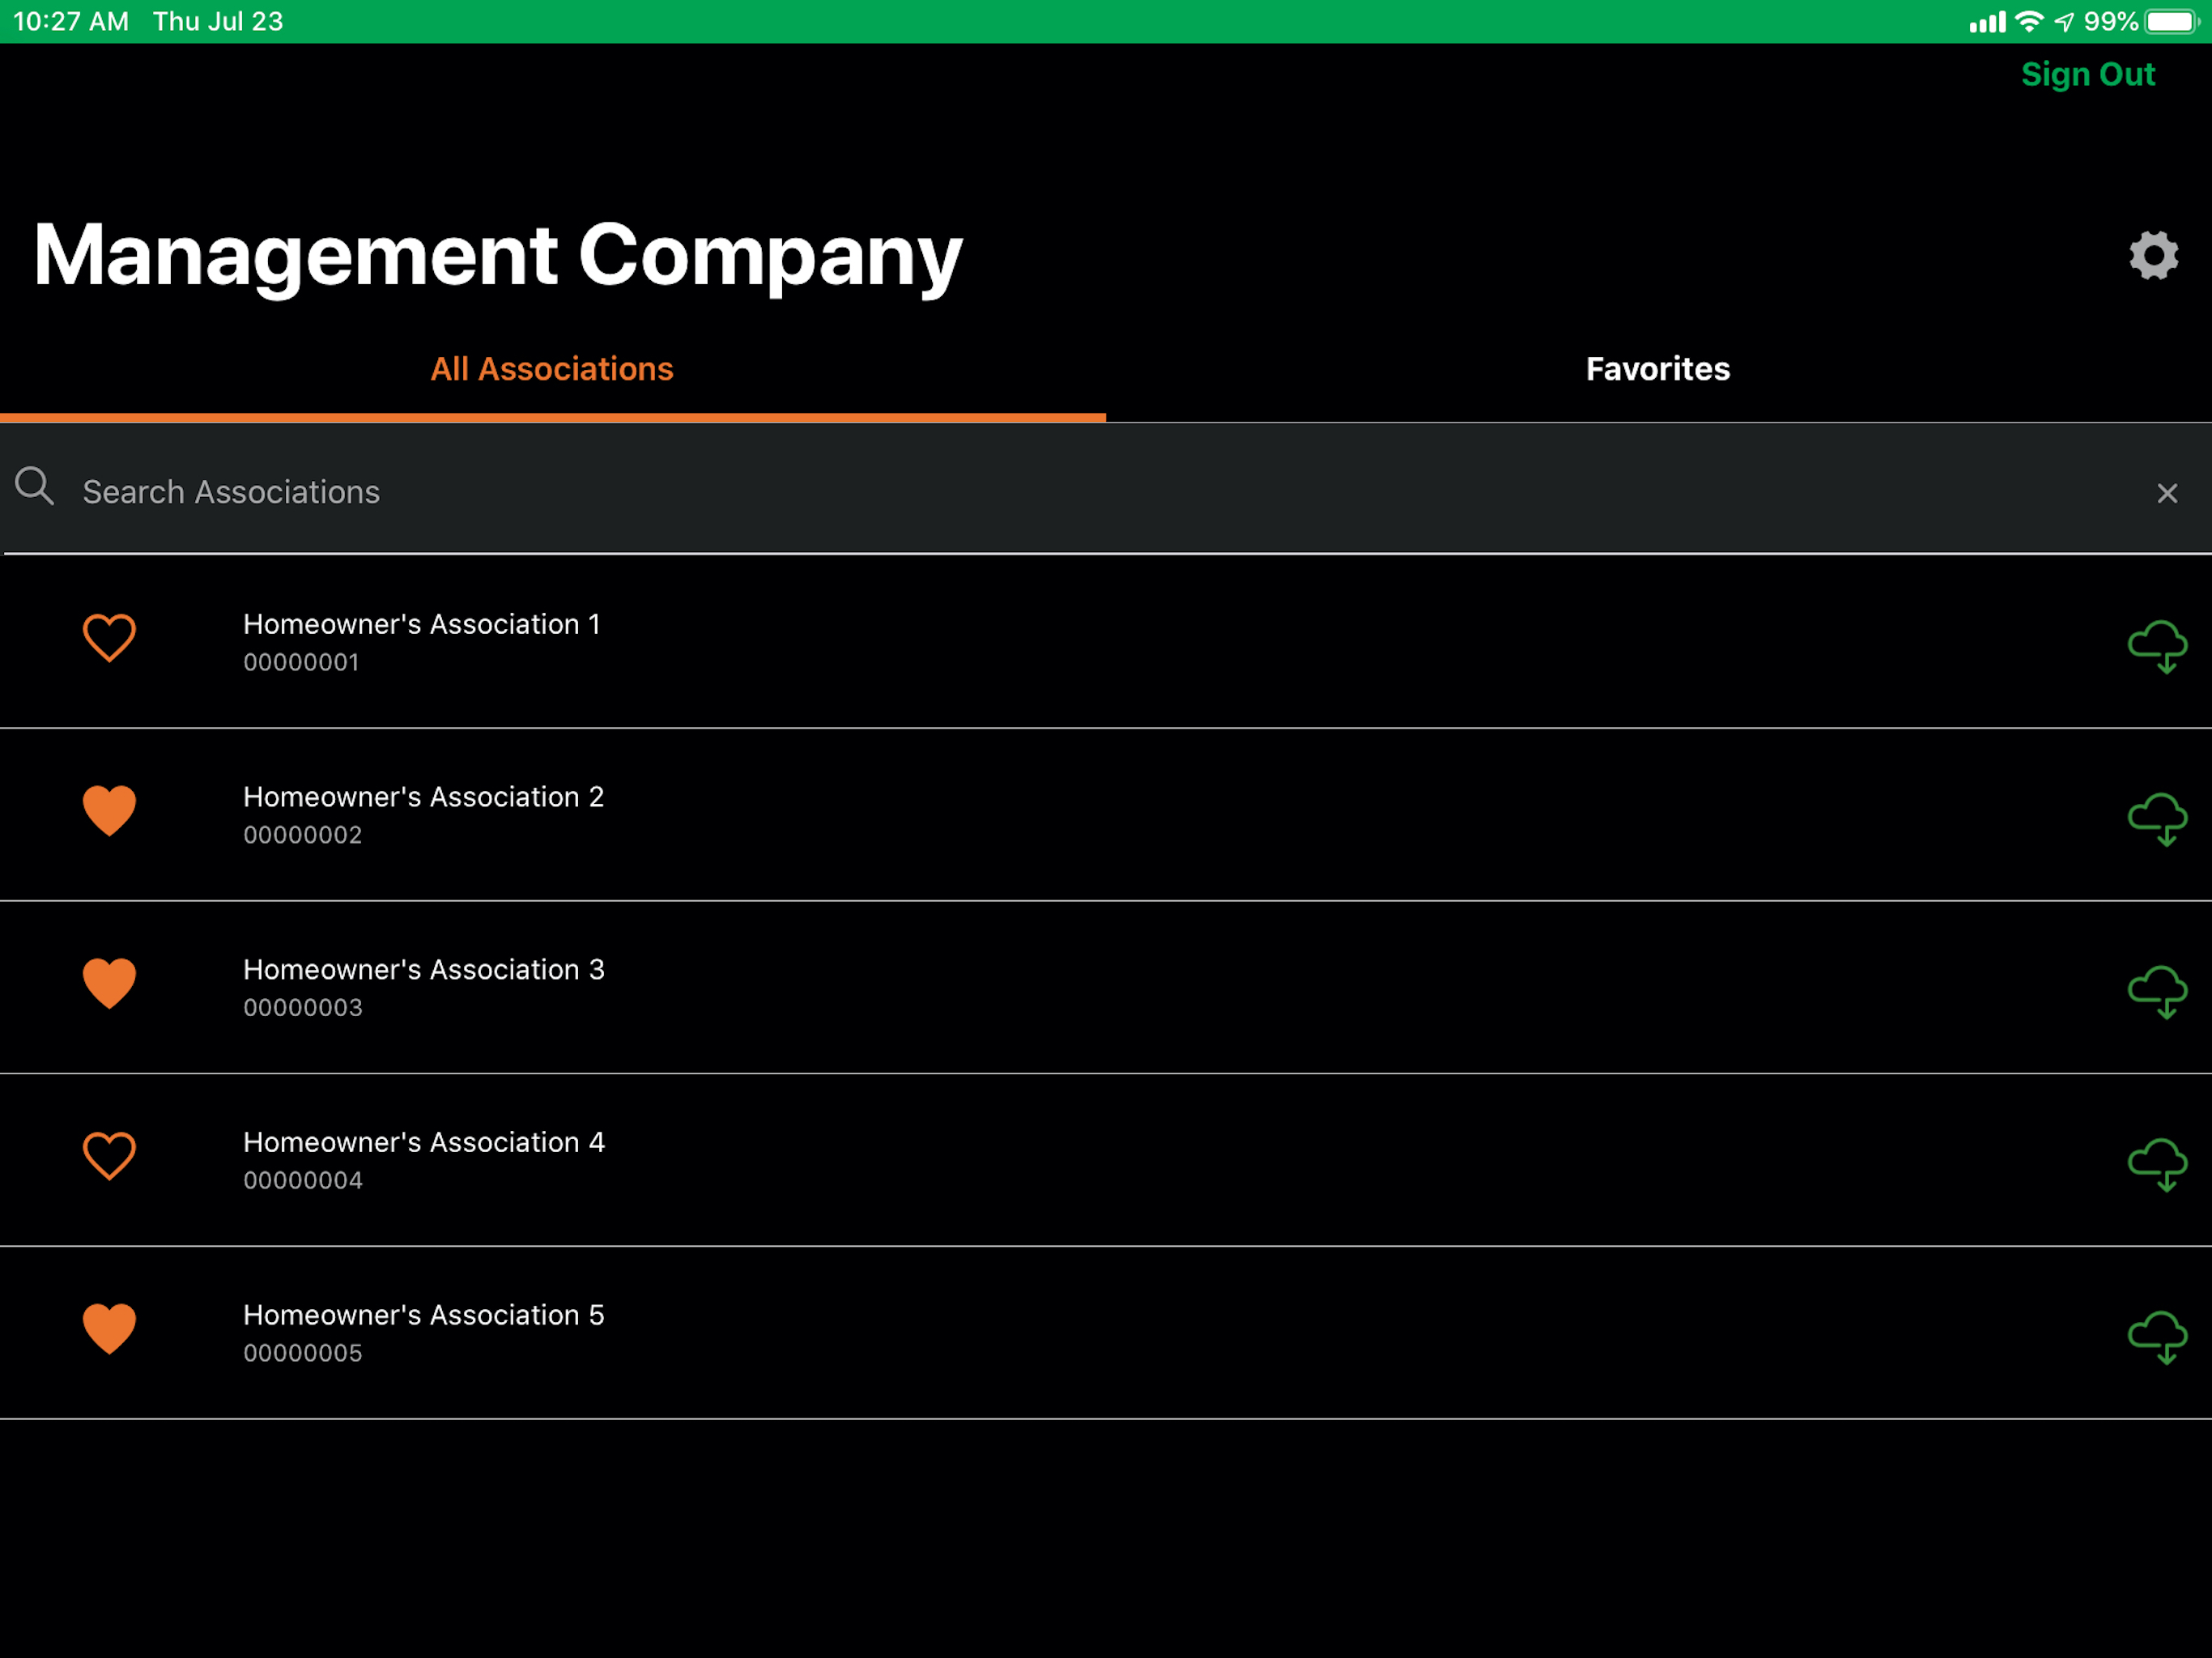
Task: Sign Out of the account
Action: click(x=2087, y=75)
